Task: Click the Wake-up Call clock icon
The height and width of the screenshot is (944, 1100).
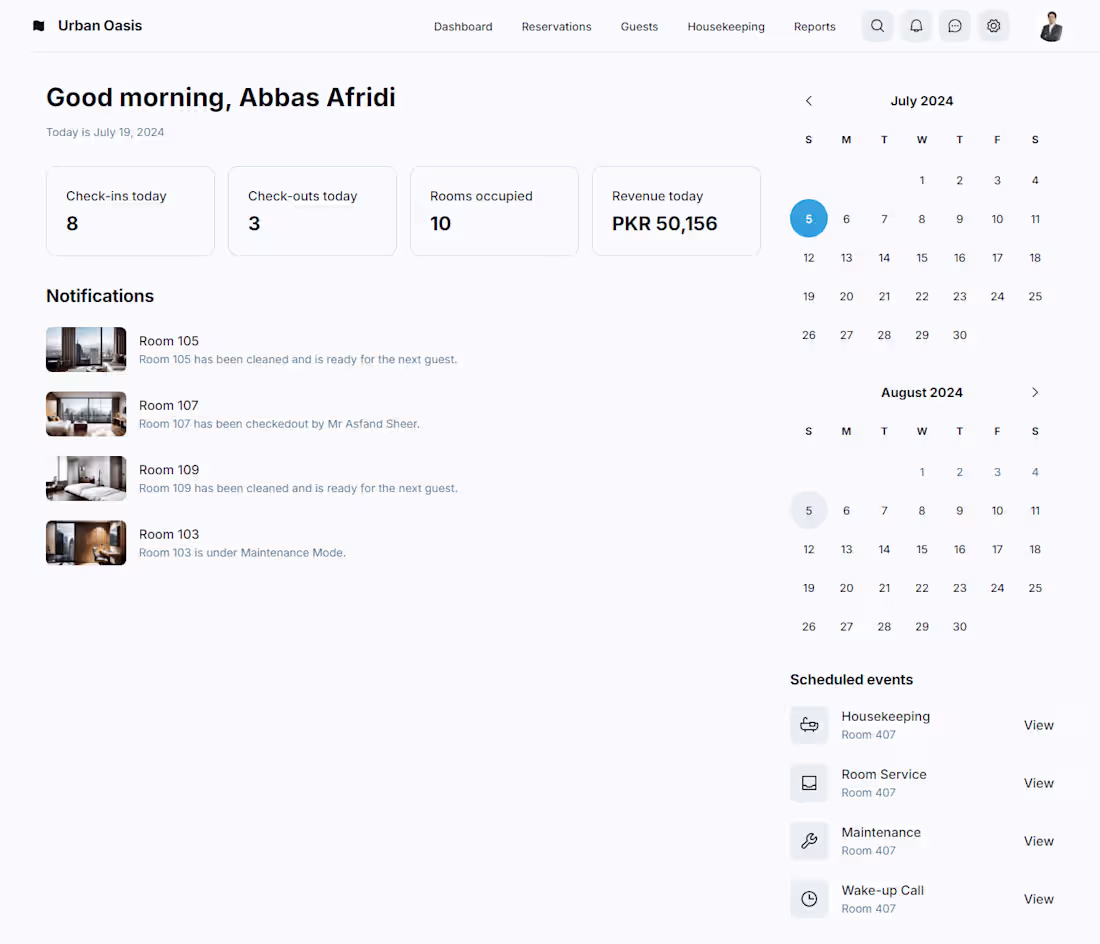Action: point(809,899)
